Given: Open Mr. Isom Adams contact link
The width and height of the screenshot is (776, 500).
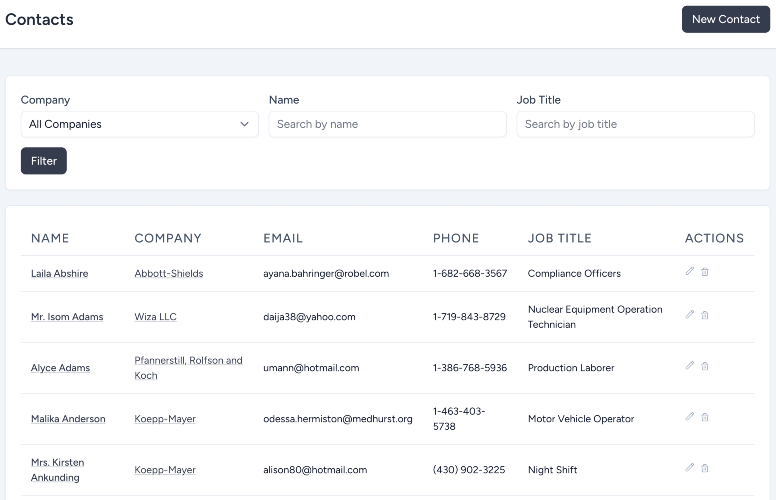Looking at the screenshot, I should [x=67, y=317].
